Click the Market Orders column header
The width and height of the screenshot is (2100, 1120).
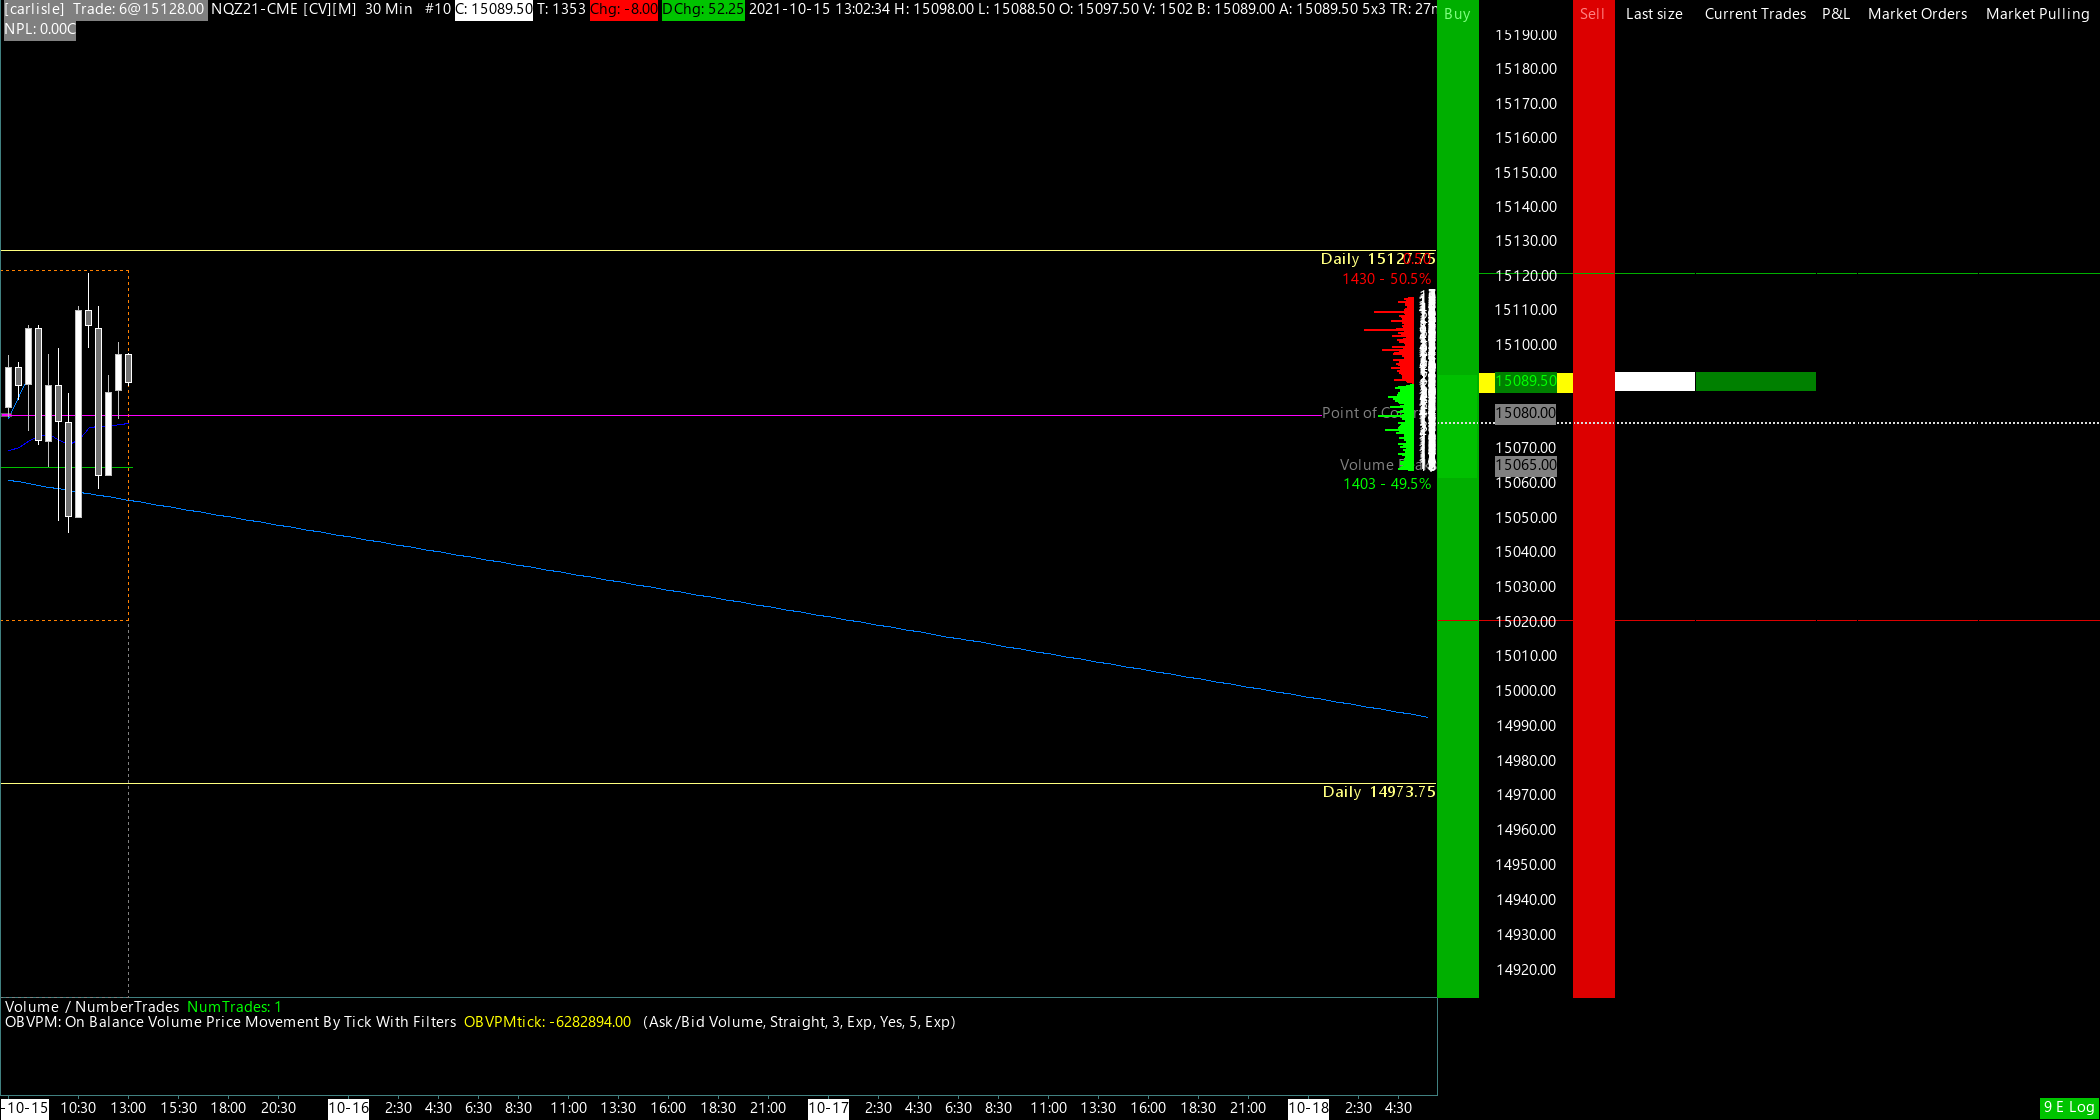click(1917, 14)
